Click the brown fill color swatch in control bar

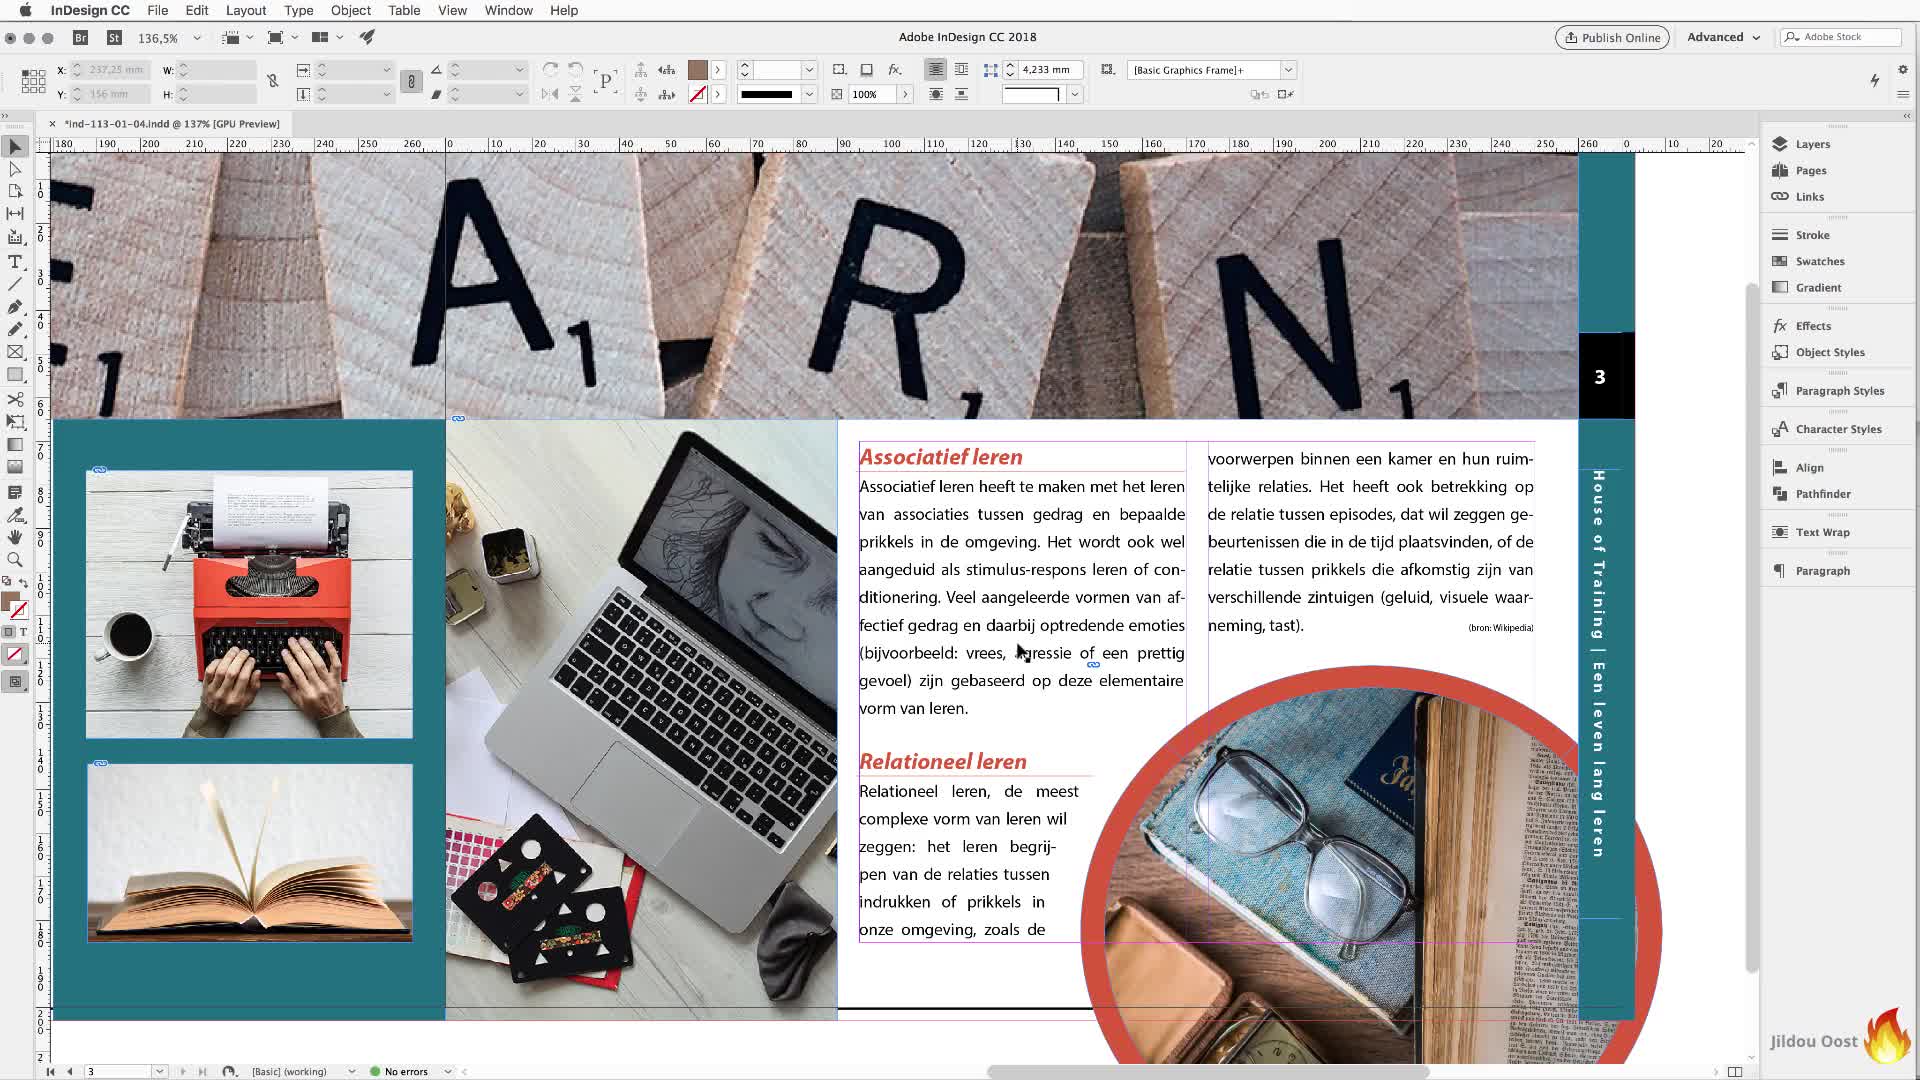coord(697,70)
